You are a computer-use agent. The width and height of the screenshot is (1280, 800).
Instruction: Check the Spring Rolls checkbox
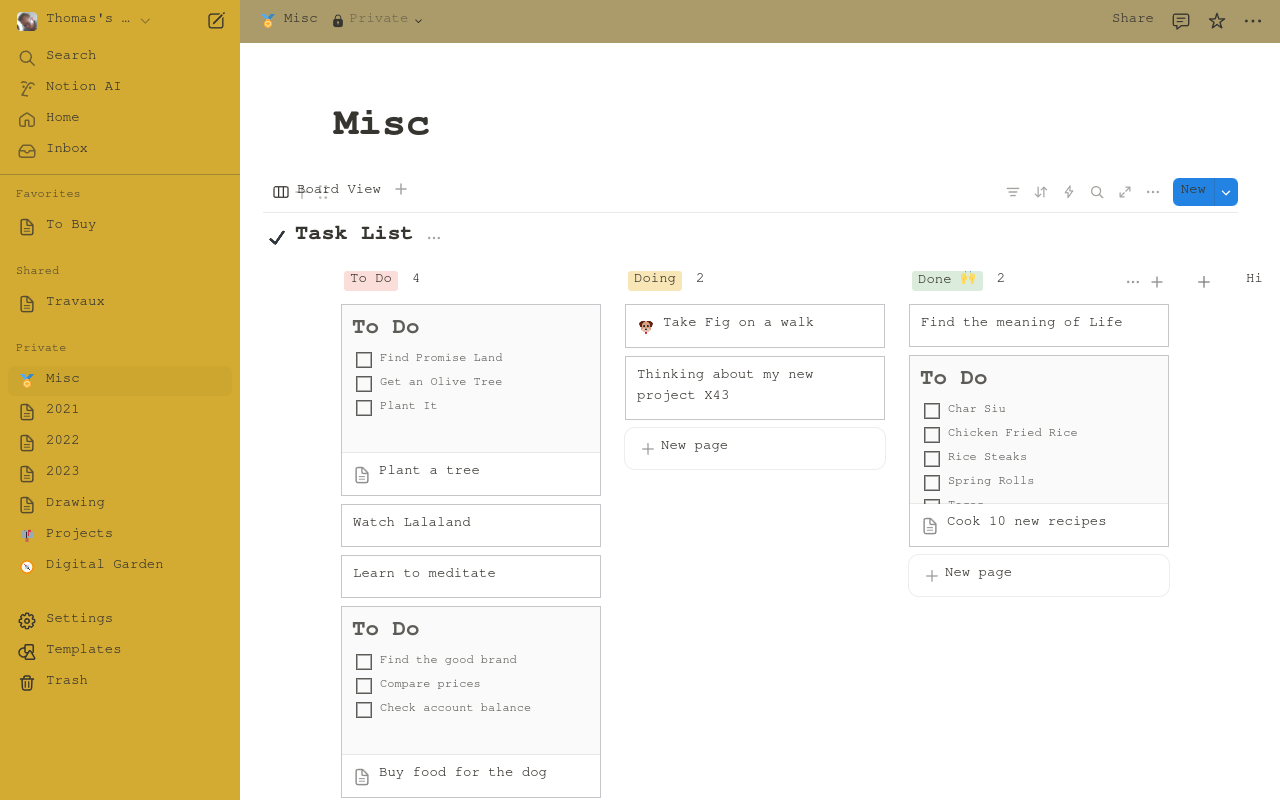[x=932, y=483]
